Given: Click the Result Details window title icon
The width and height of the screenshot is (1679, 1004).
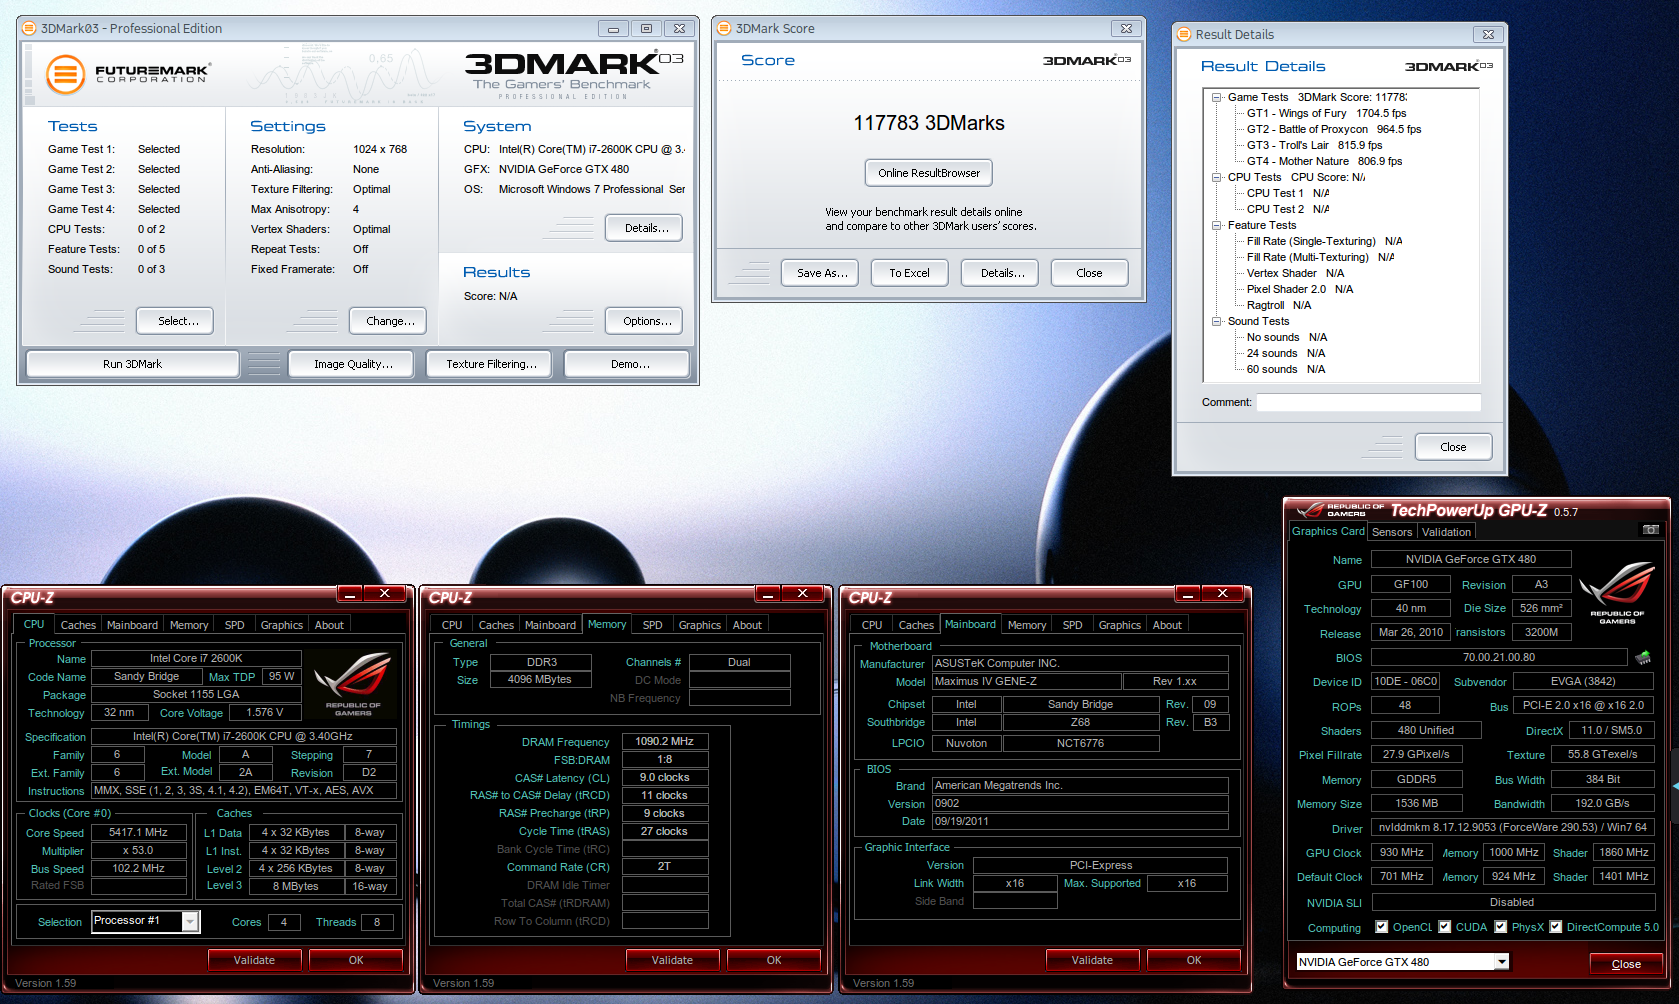Looking at the screenshot, I should [1184, 34].
